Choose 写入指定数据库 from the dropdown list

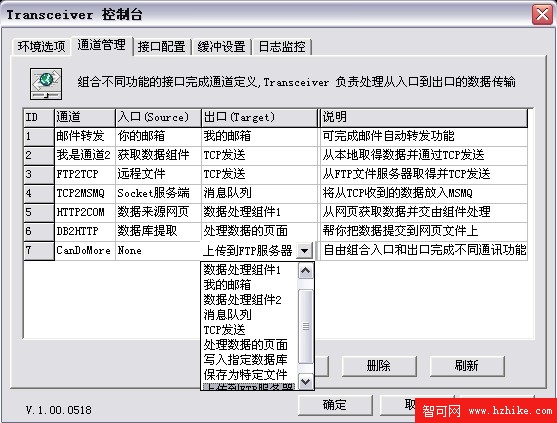(250, 359)
